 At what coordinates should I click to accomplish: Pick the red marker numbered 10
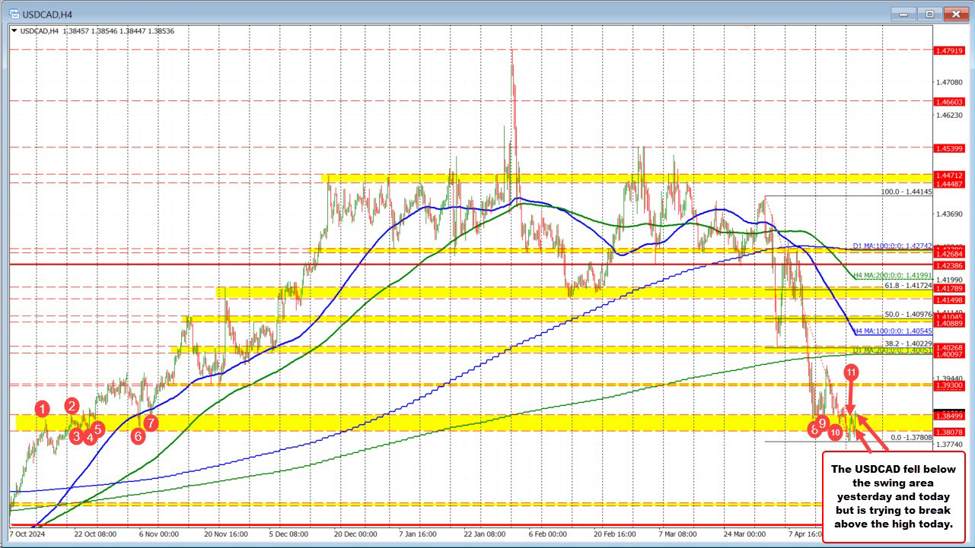click(x=835, y=433)
